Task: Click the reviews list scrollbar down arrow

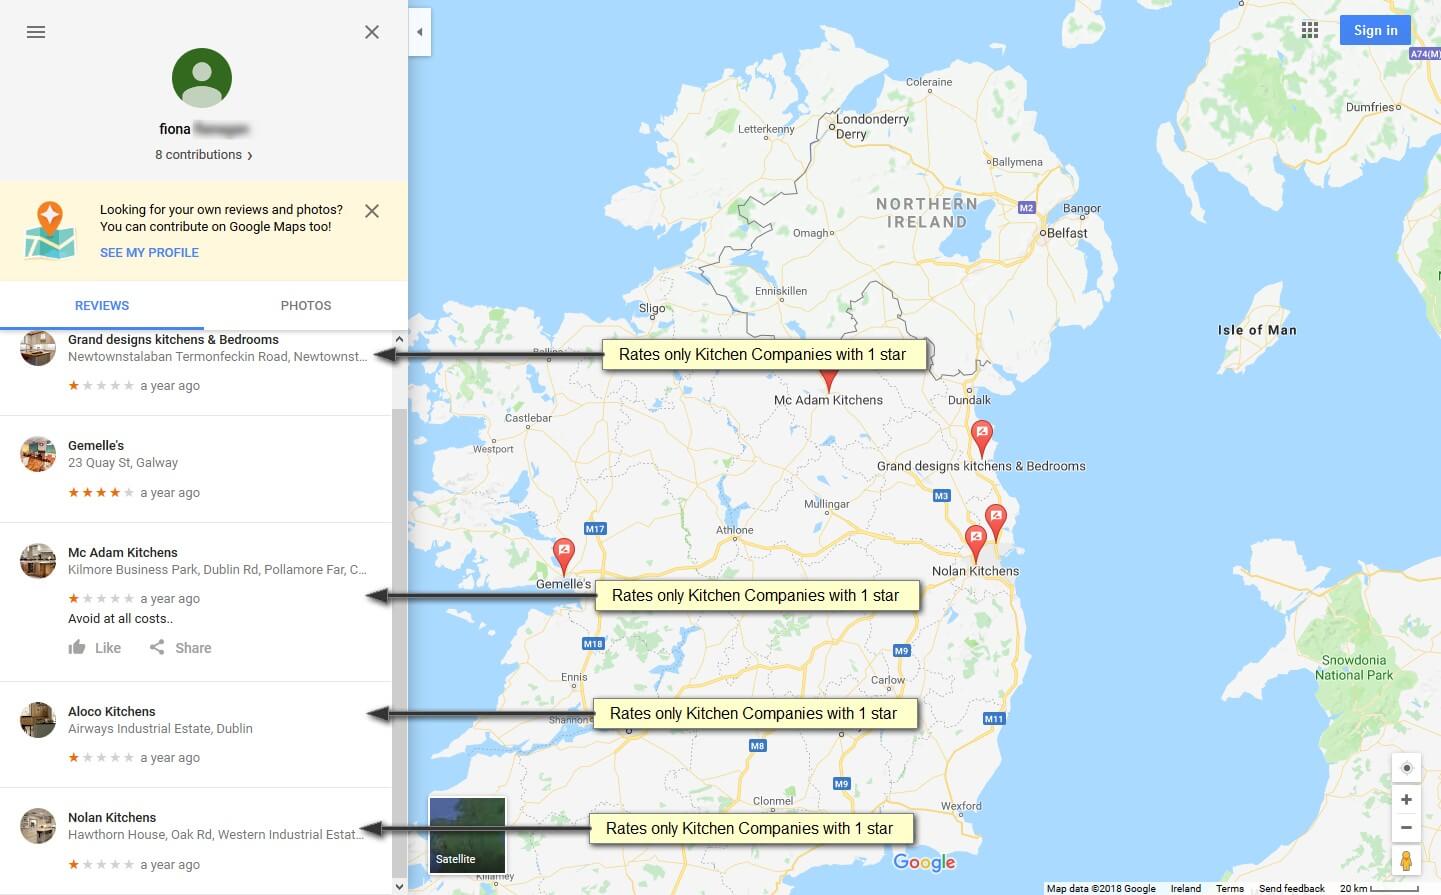Action: pos(399,886)
